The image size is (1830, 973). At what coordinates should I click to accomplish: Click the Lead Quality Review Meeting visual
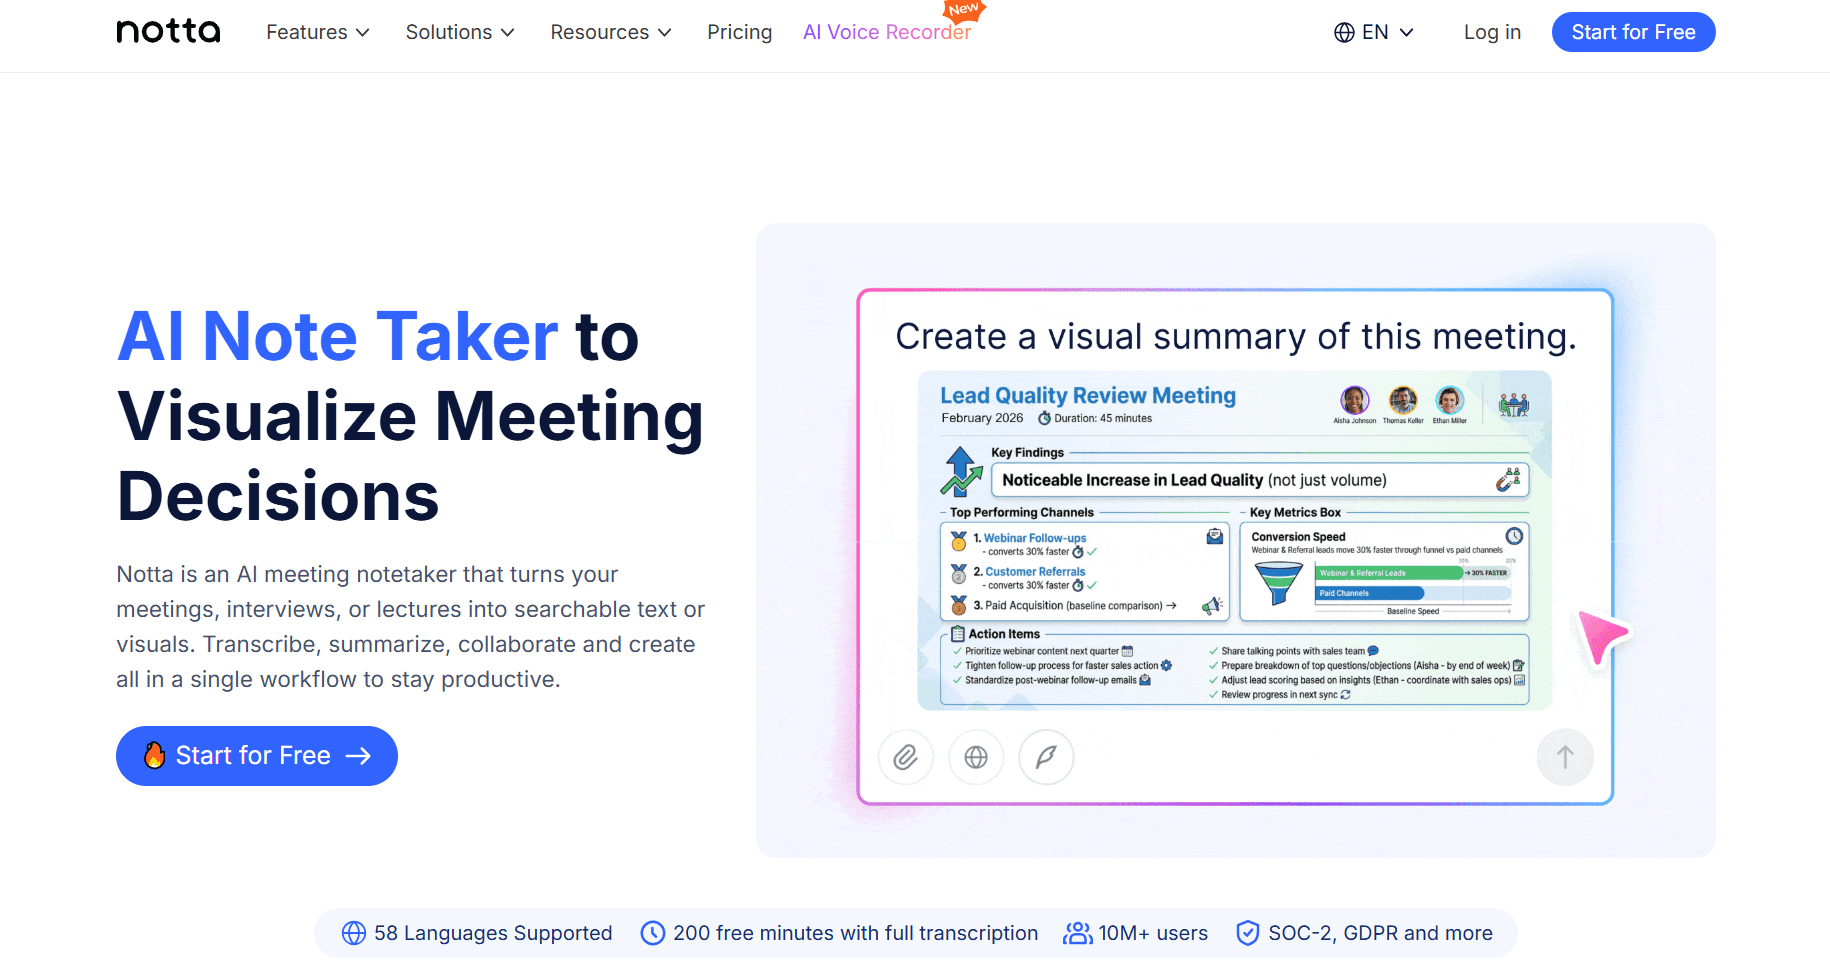pyautogui.click(x=1234, y=541)
